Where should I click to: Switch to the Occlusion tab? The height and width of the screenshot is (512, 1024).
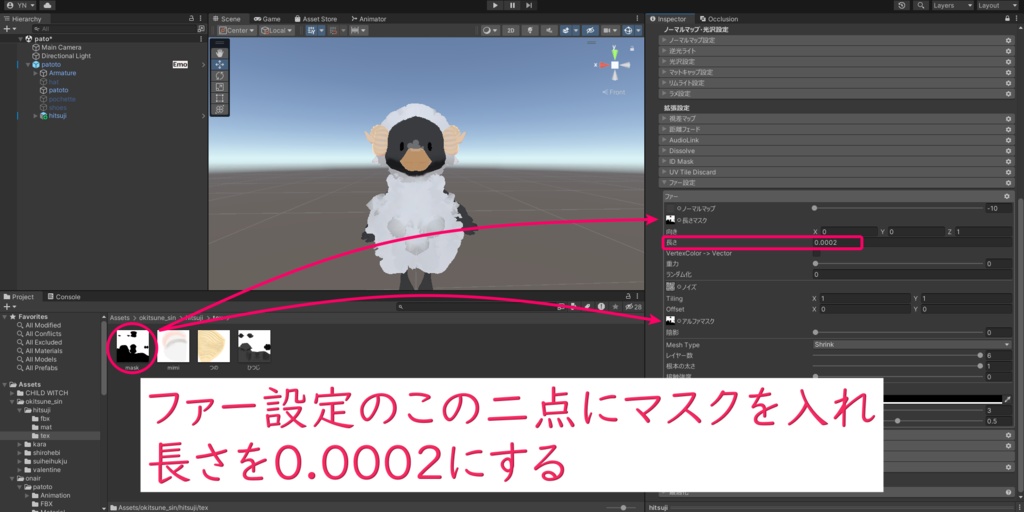click(x=719, y=19)
